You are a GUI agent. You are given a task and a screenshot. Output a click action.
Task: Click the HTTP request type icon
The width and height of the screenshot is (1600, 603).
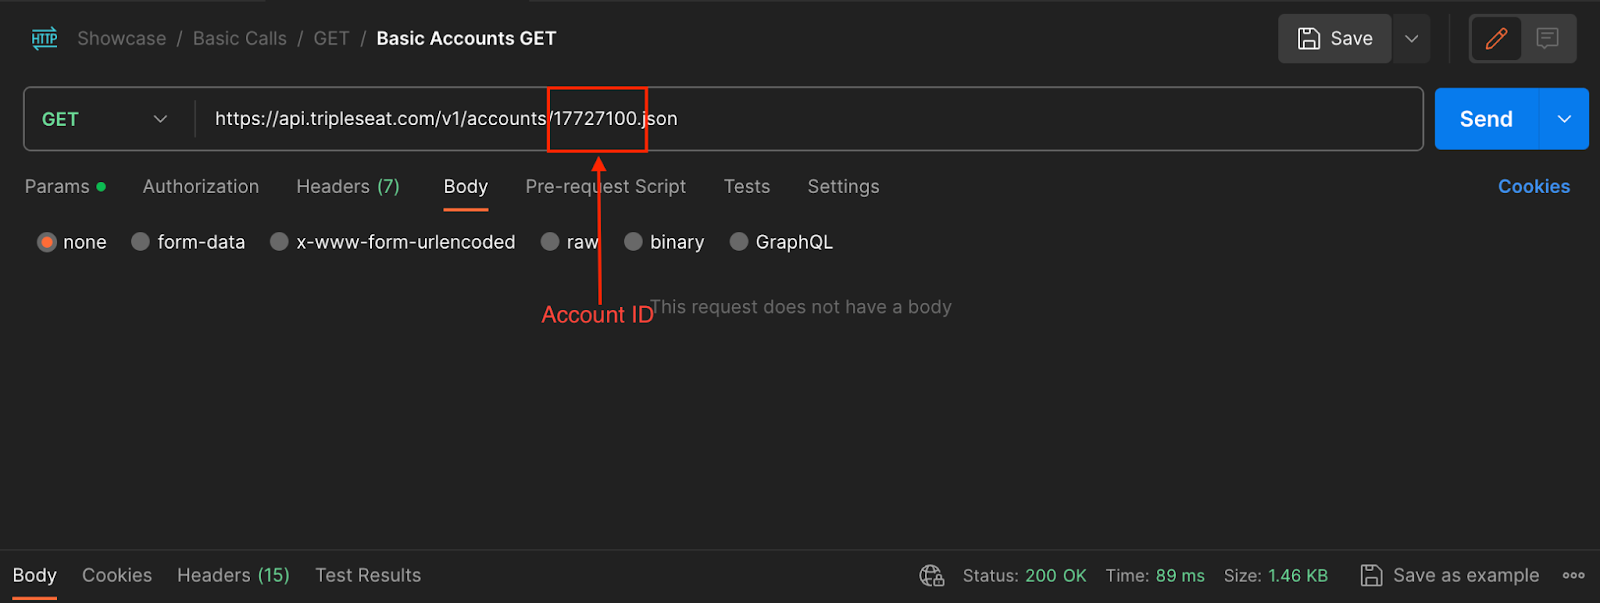44,39
